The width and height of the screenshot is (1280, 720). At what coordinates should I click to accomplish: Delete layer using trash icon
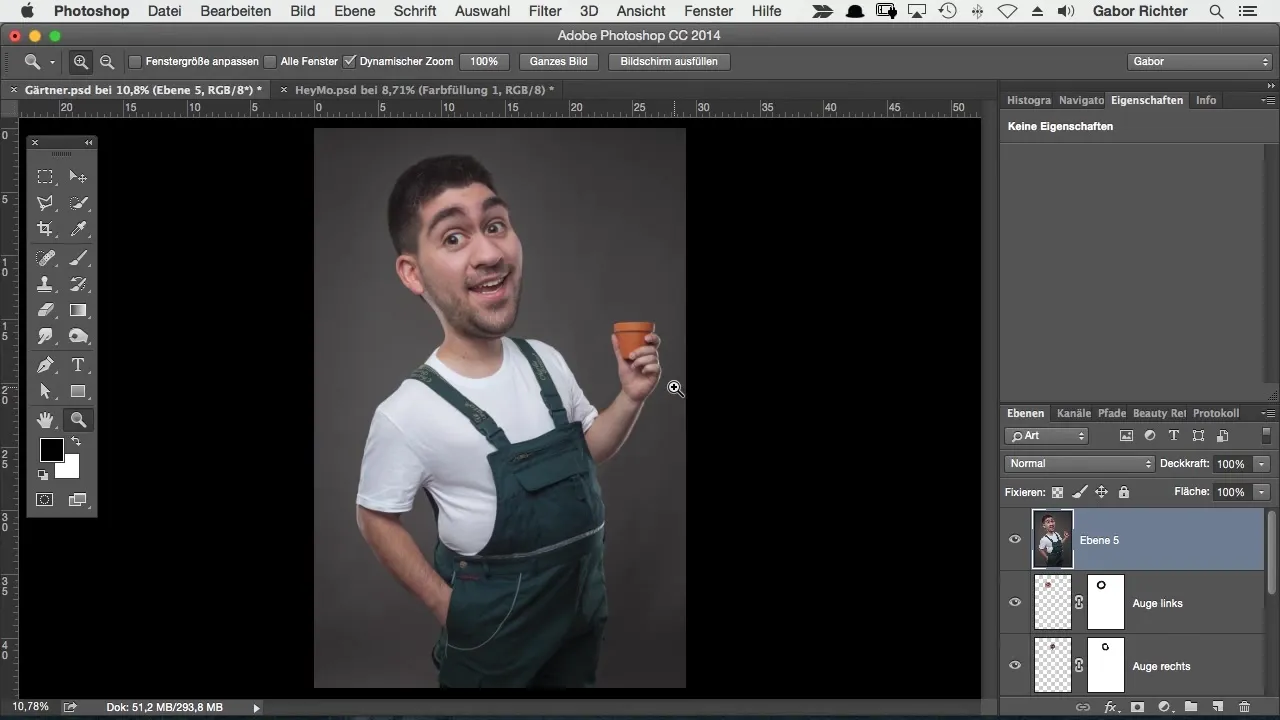point(1245,707)
